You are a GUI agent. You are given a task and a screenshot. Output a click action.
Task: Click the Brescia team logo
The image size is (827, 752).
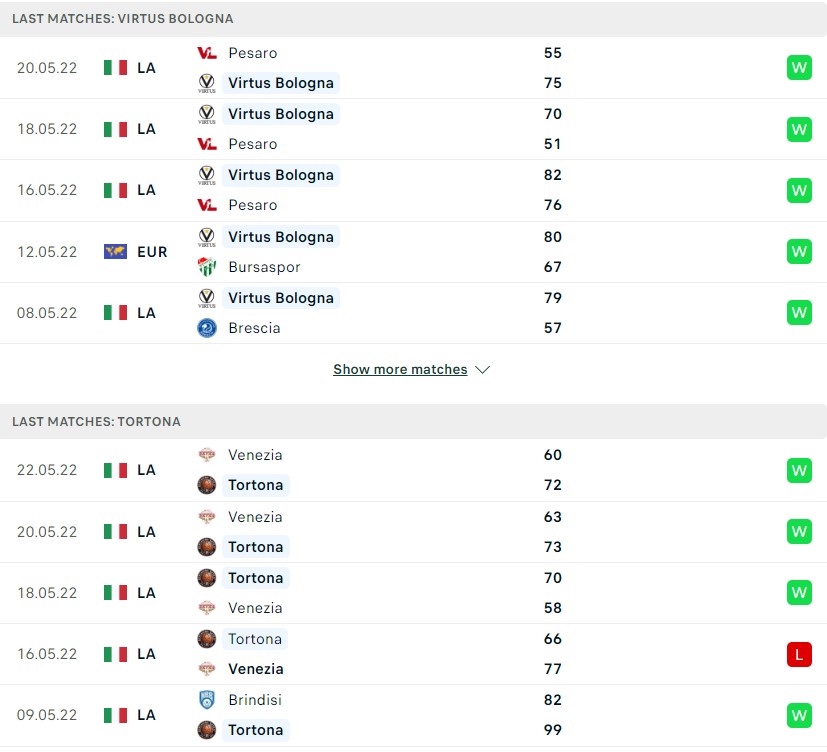[207, 328]
